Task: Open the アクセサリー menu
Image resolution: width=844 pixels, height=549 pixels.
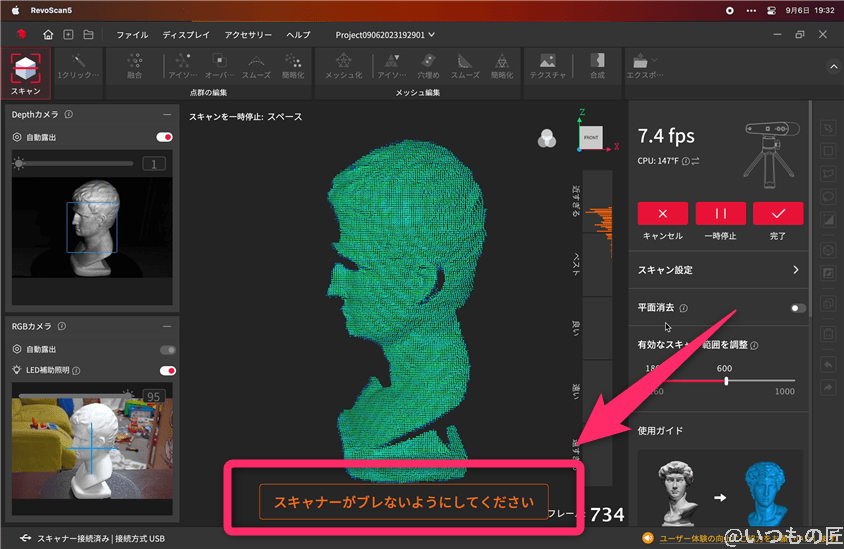Action: tap(247, 35)
